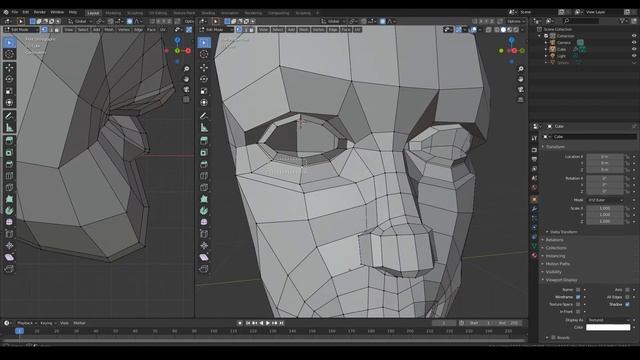This screenshot has height=360, width=640.
Task: Open Mesh menu in left viewport header
Action: click(109, 30)
